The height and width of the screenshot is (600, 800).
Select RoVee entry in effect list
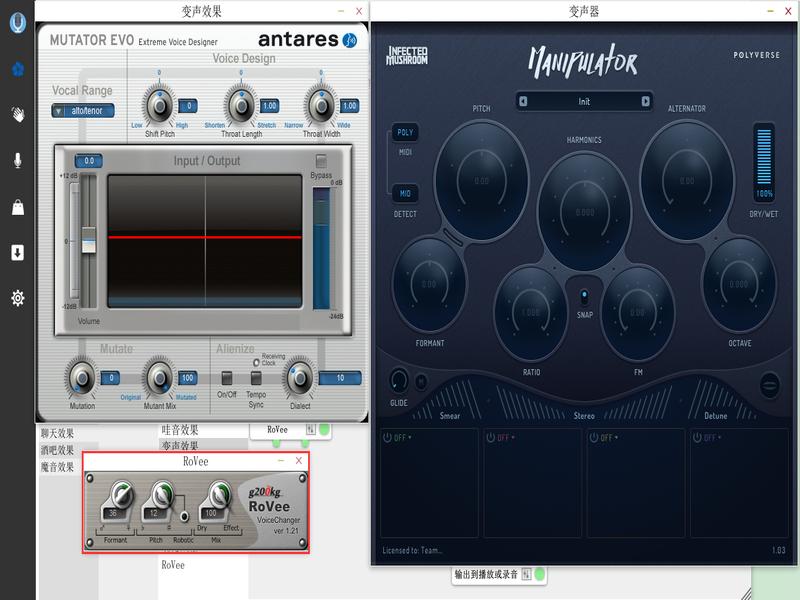click(x=173, y=565)
